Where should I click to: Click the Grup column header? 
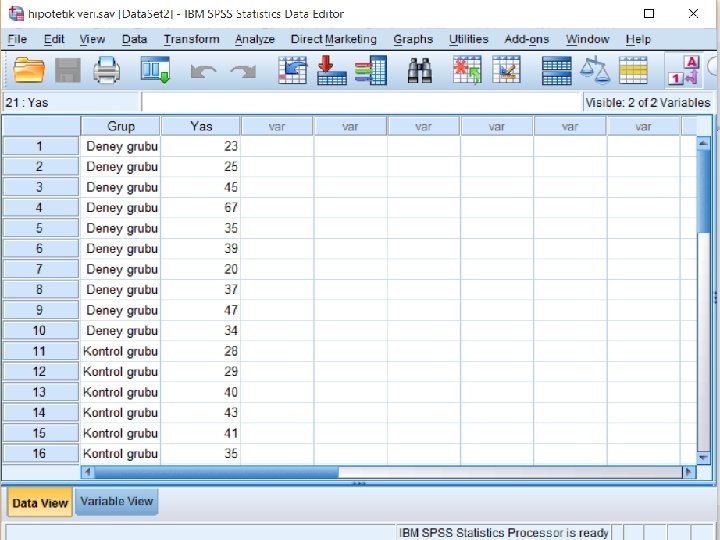point(121,126)
